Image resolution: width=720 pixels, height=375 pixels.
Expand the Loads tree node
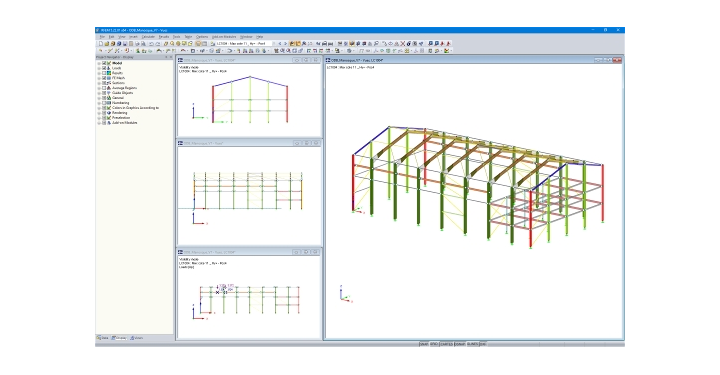pyautogui.click(x=99, y=68)
